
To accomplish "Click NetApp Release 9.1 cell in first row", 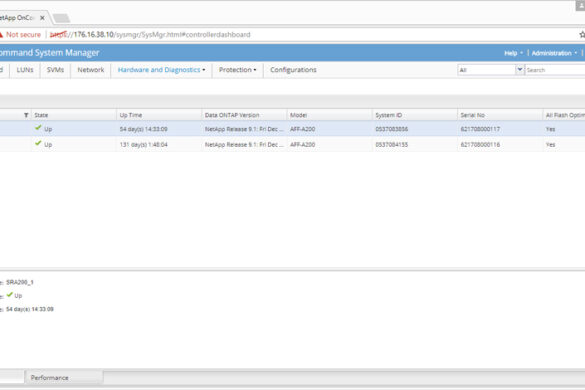I will click(x=244, y=129).
